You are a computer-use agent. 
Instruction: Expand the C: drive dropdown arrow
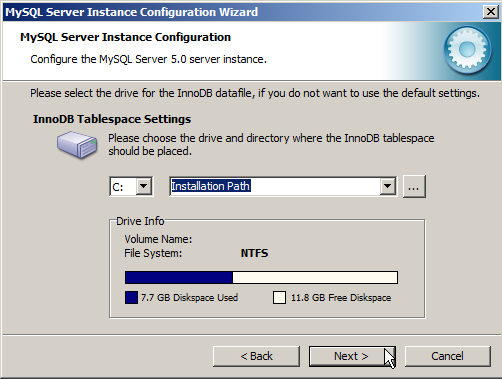(144, 186)
